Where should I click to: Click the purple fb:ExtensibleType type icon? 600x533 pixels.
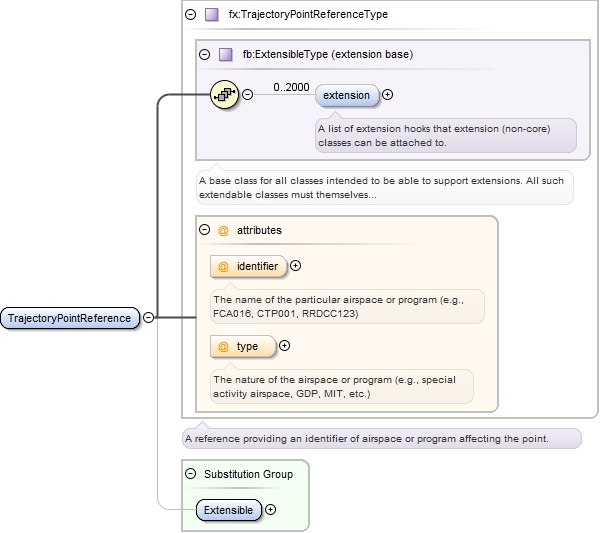coord(225,55)
